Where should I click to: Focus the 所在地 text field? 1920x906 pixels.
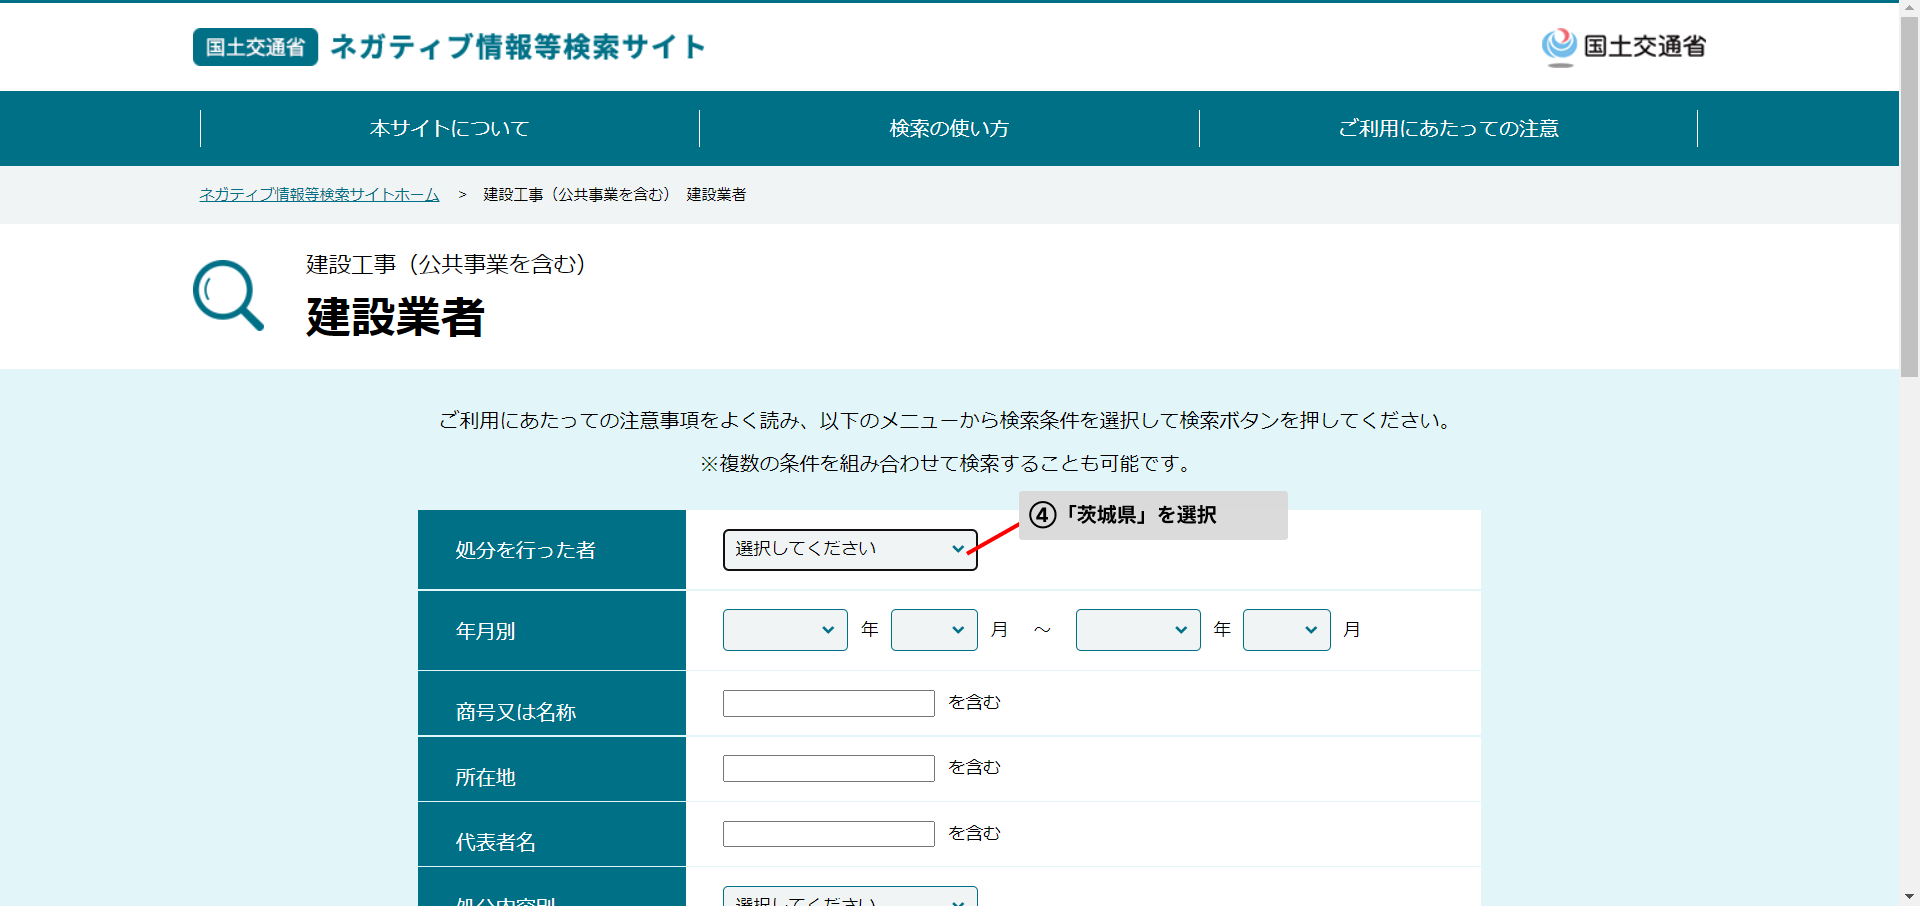pyautogui.click(x=828, y=768)
